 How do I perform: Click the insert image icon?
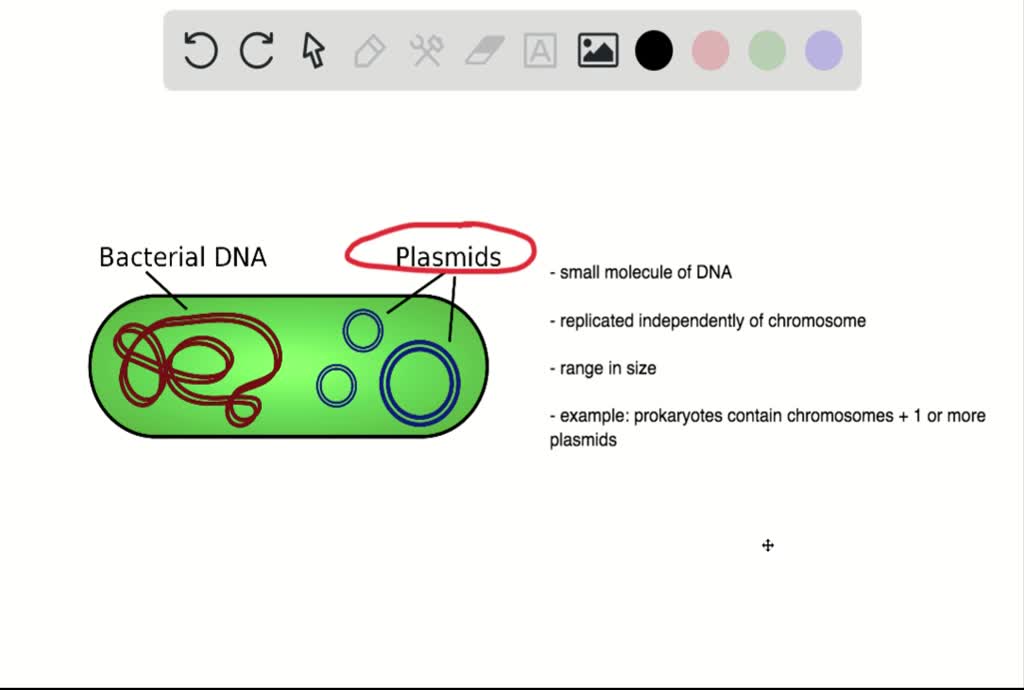click(x=598, y=50)
